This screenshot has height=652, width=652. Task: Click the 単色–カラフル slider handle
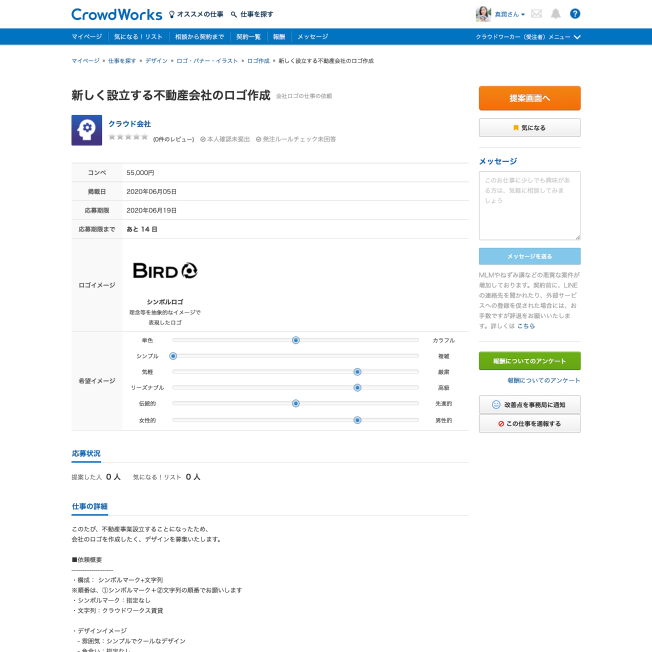[296, 340]
